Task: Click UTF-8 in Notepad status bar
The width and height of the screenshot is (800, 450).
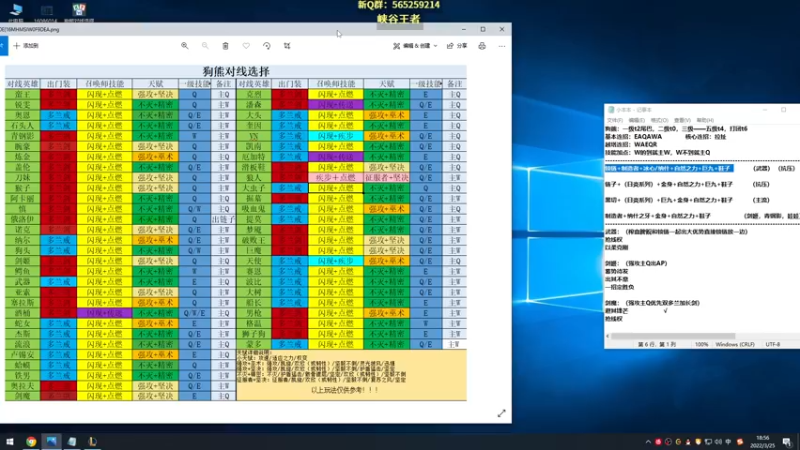Action: click(773, 344)
